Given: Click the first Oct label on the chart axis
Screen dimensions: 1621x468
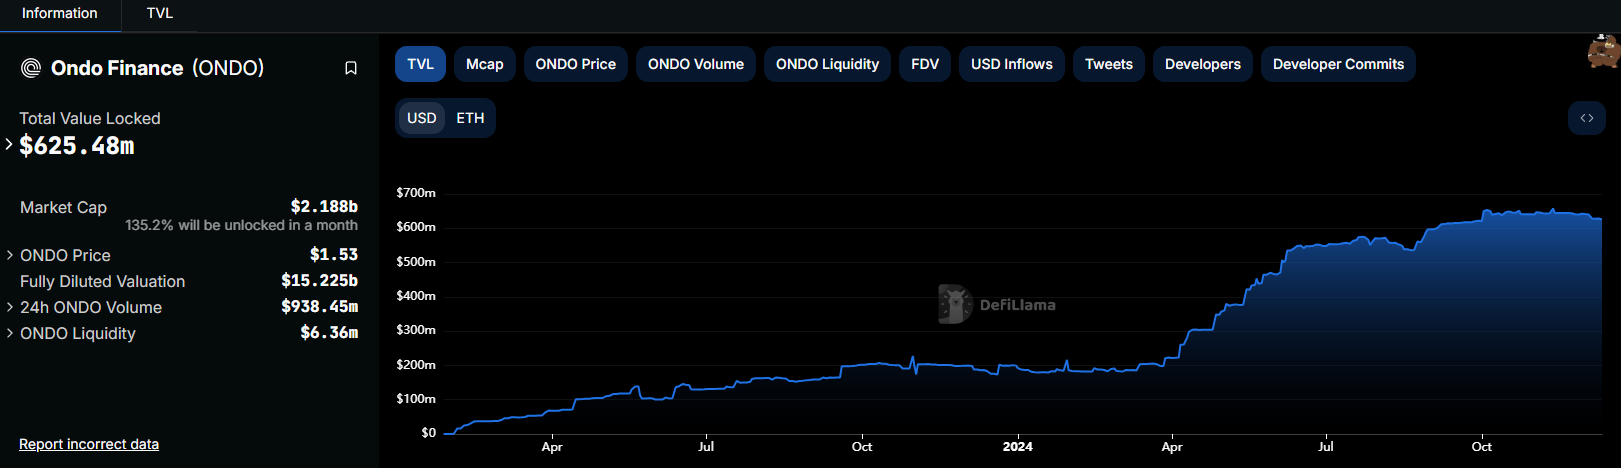Looking at the screenshot, I should click(862, 447).
